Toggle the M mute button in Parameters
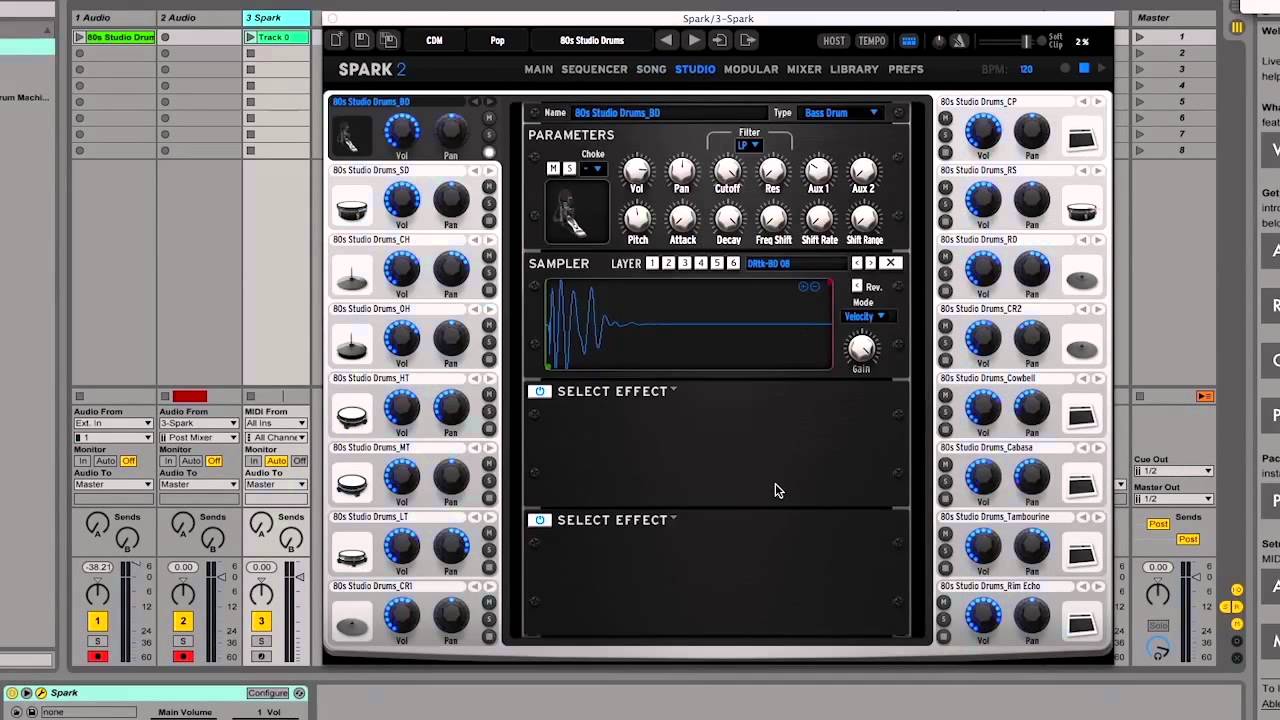Viewport: 1280px width, 720px height. tap(553, 169)
